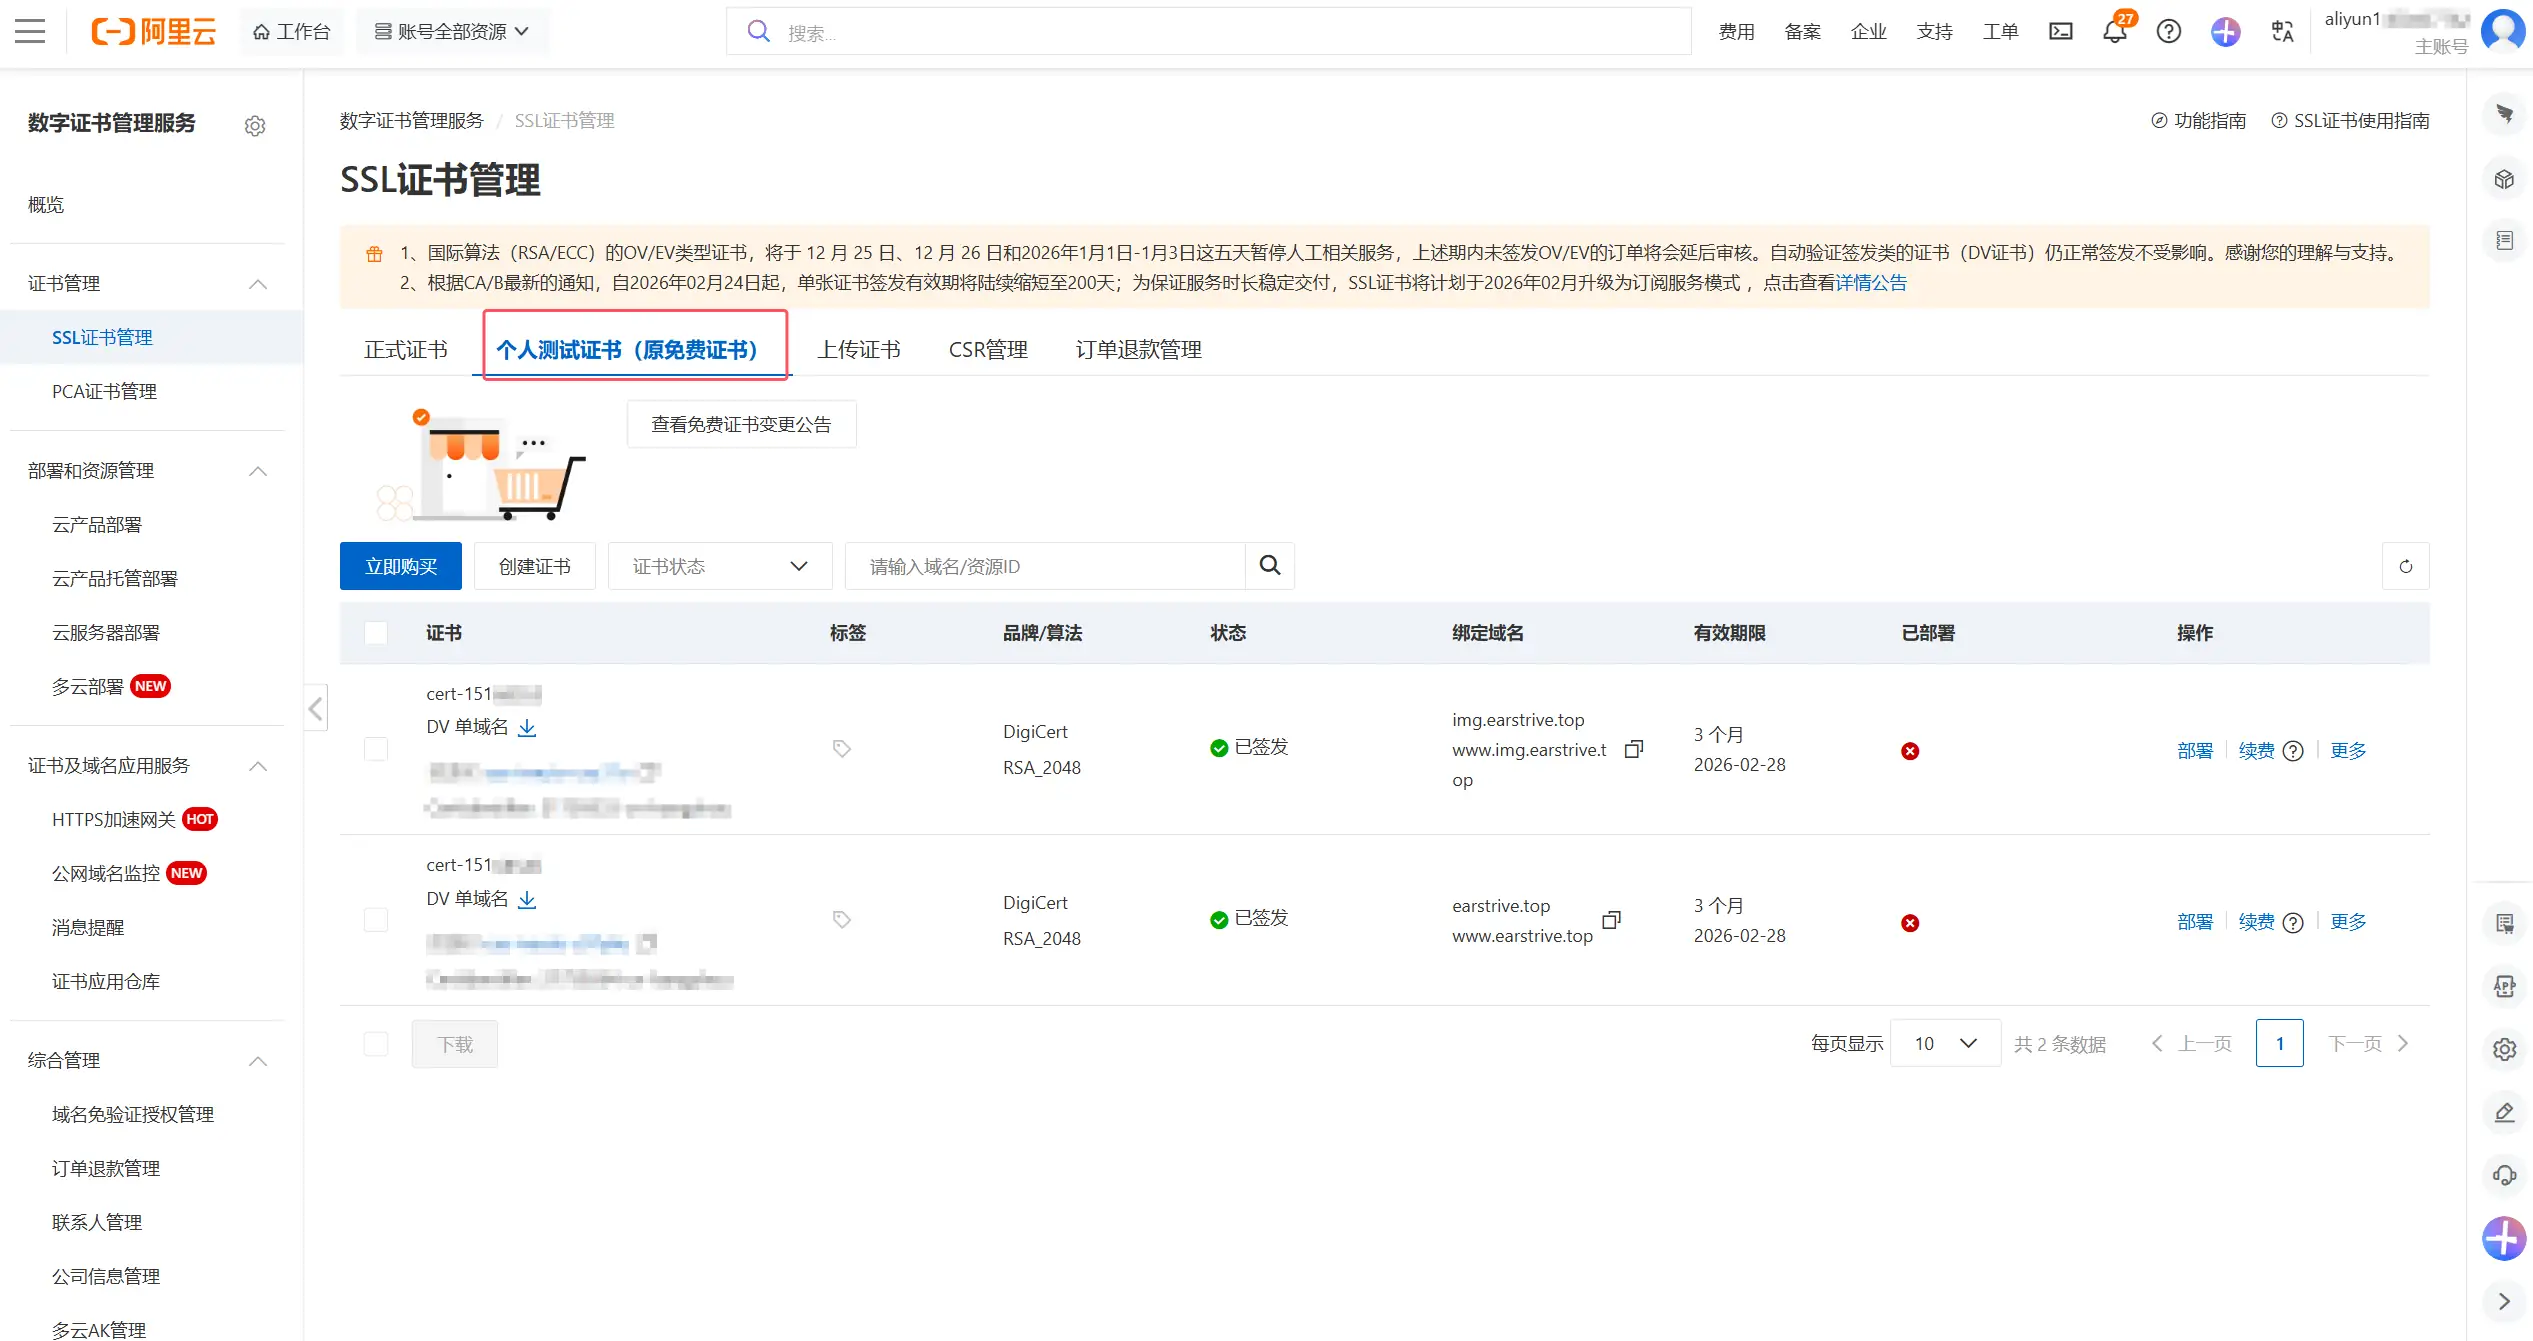Viewport: 2533px width, 1341px height.
Task: Open the help question mark icon
Action: pos(2168,31)
